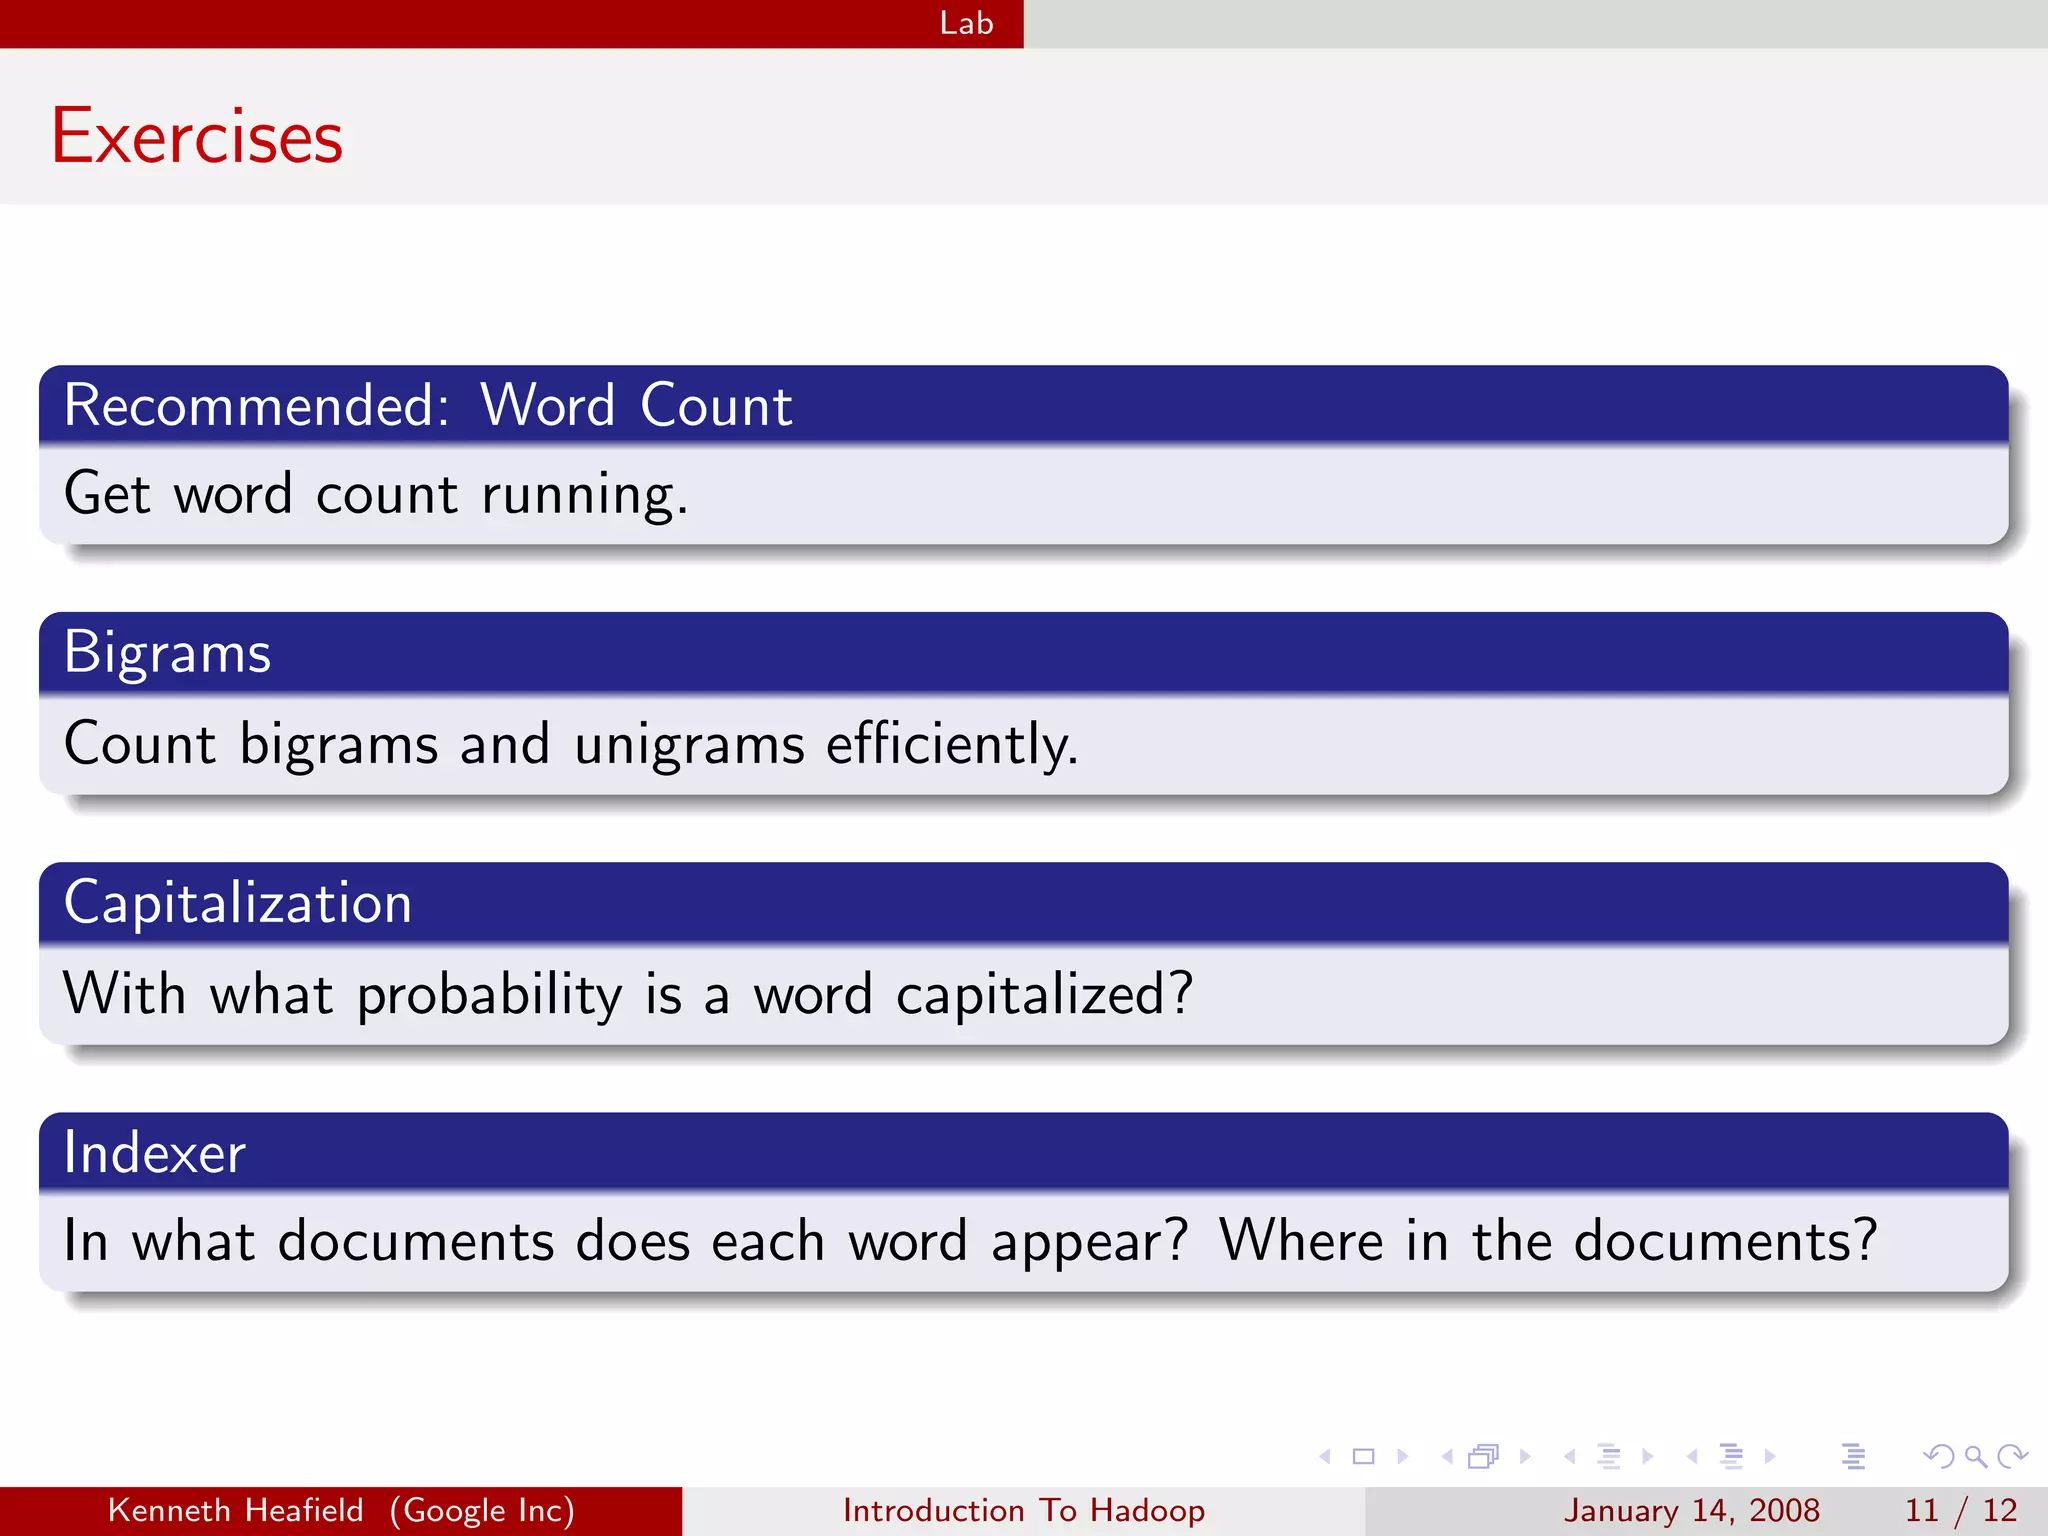
Task: Open the Lab section in header bar
Action: tap(966, 23)
